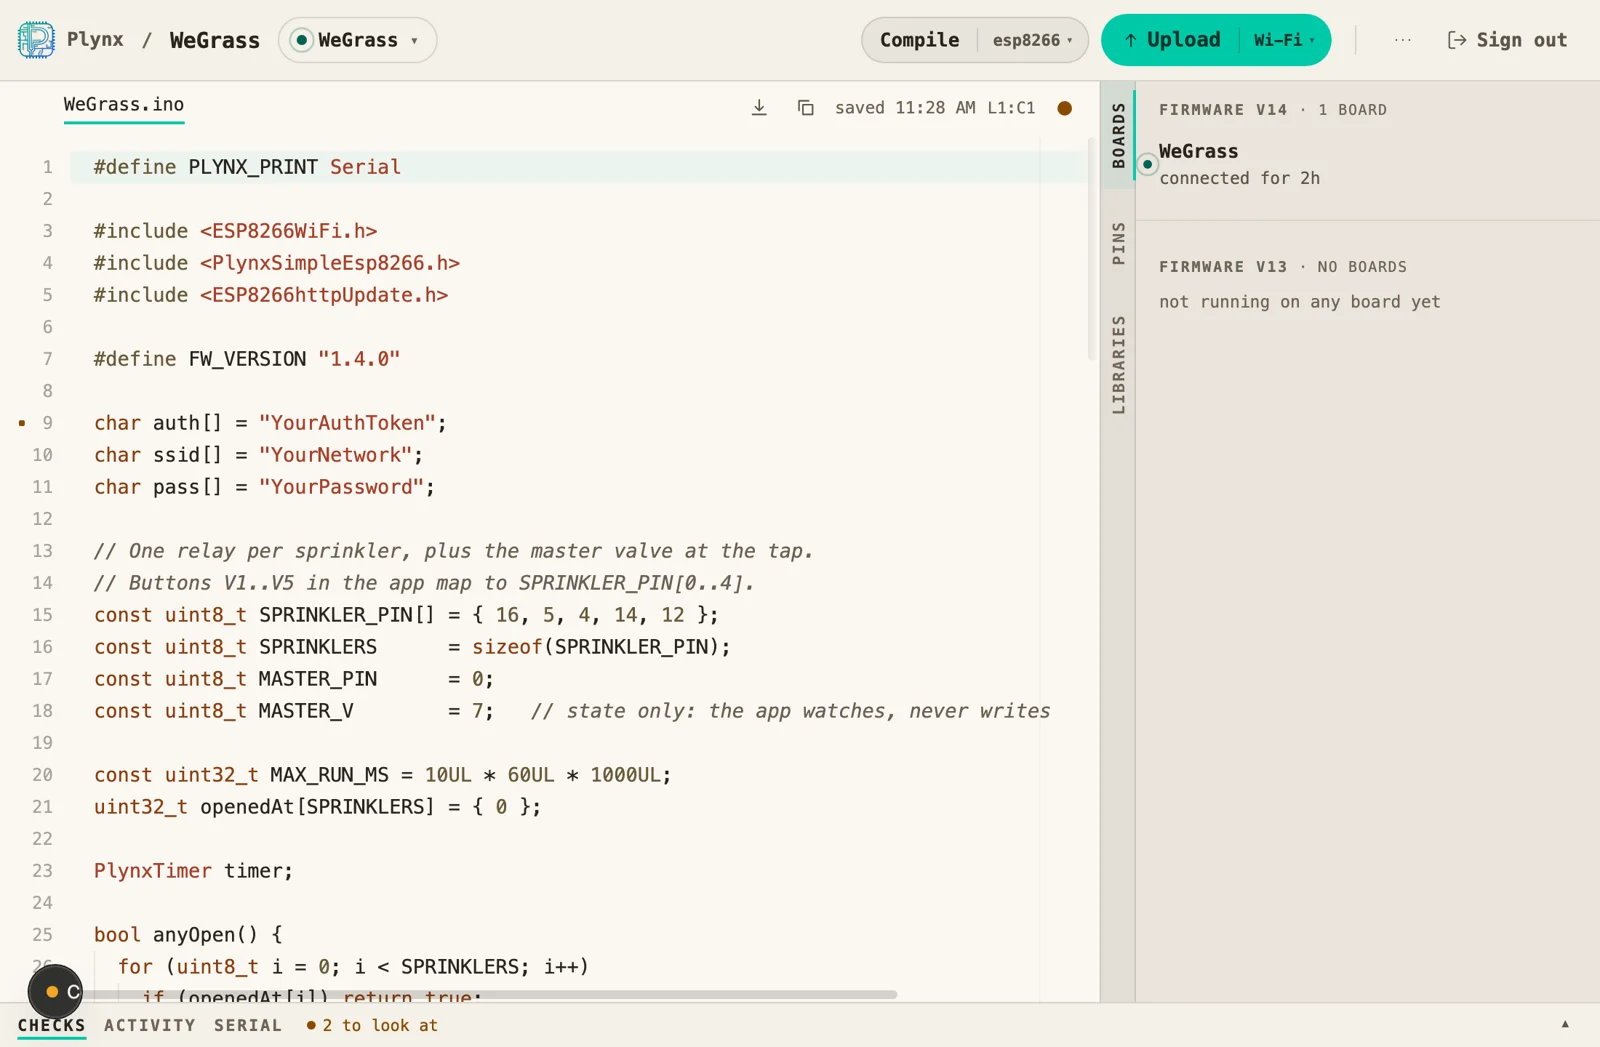Switch to the Libraries side tab
Viewport: 1600px width, 1047px height.
pos(1118,365)
